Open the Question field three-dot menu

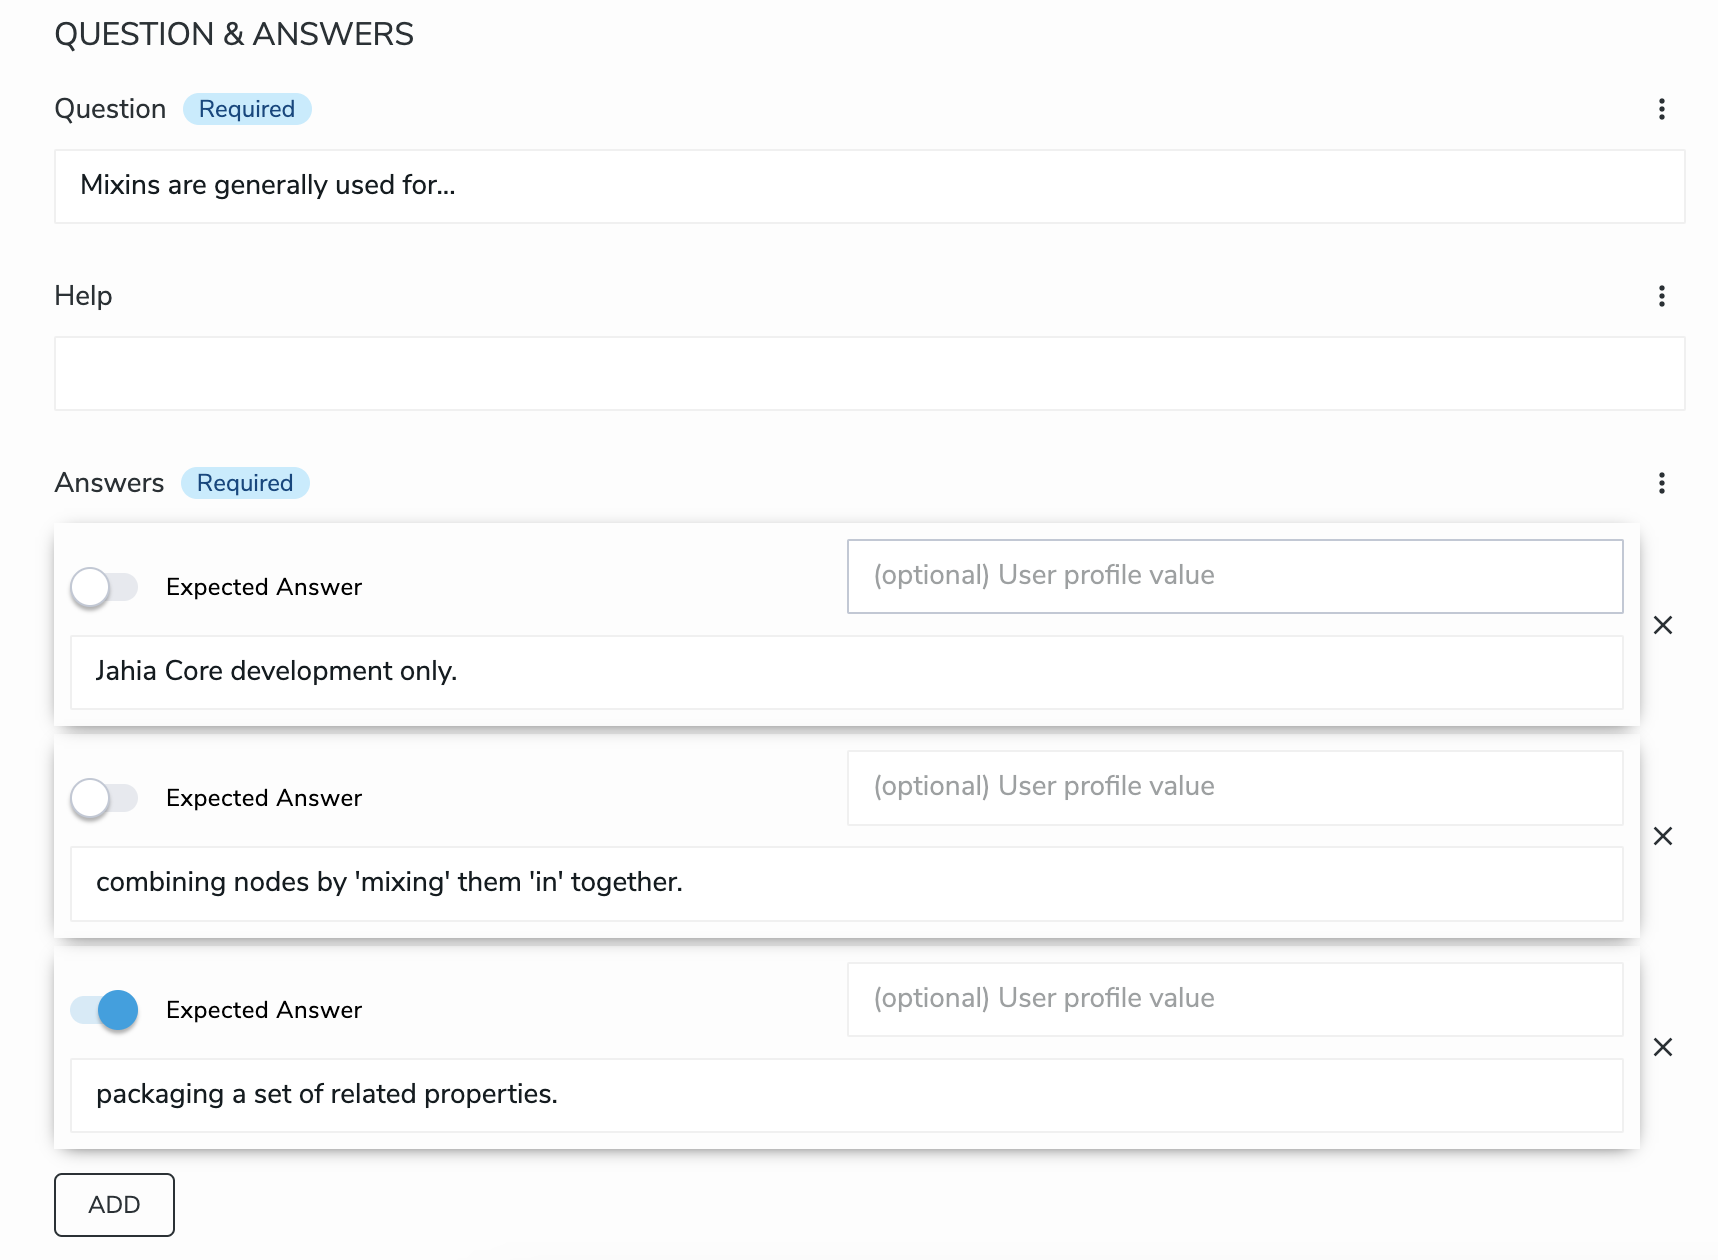click(x=1661, y=109)
